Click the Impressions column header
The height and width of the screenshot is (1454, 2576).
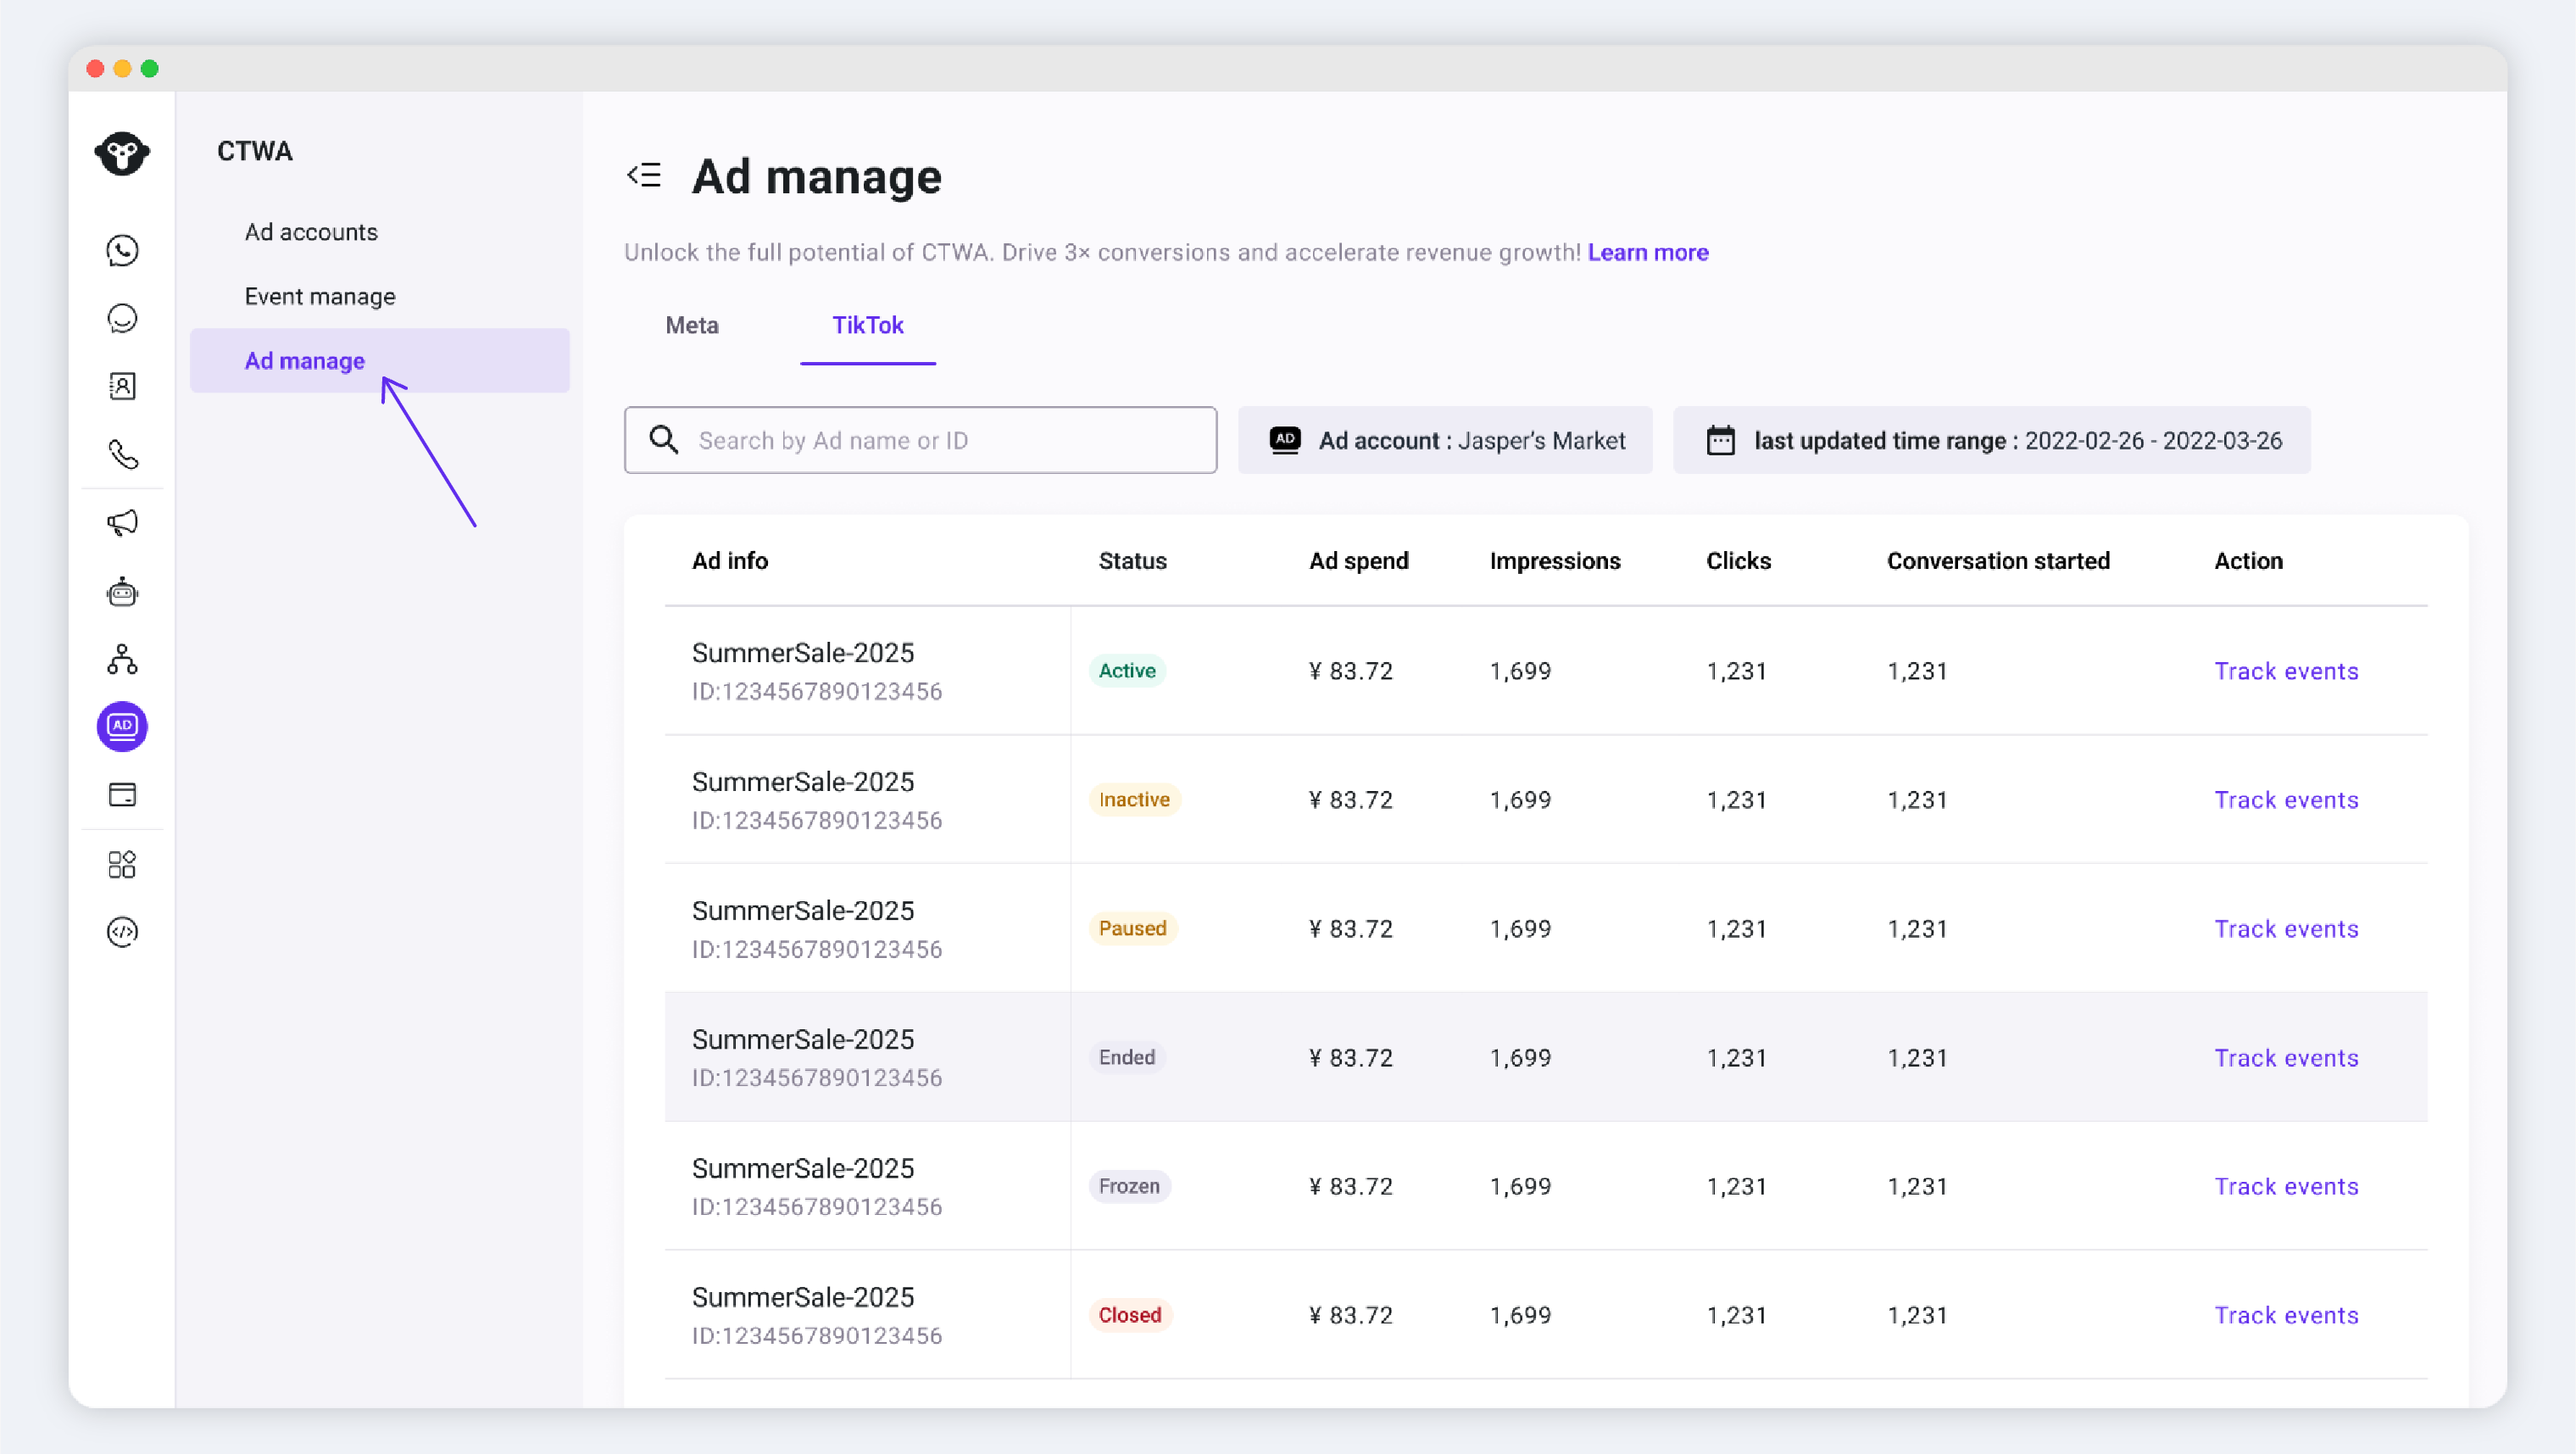[x=1555, y=561]
